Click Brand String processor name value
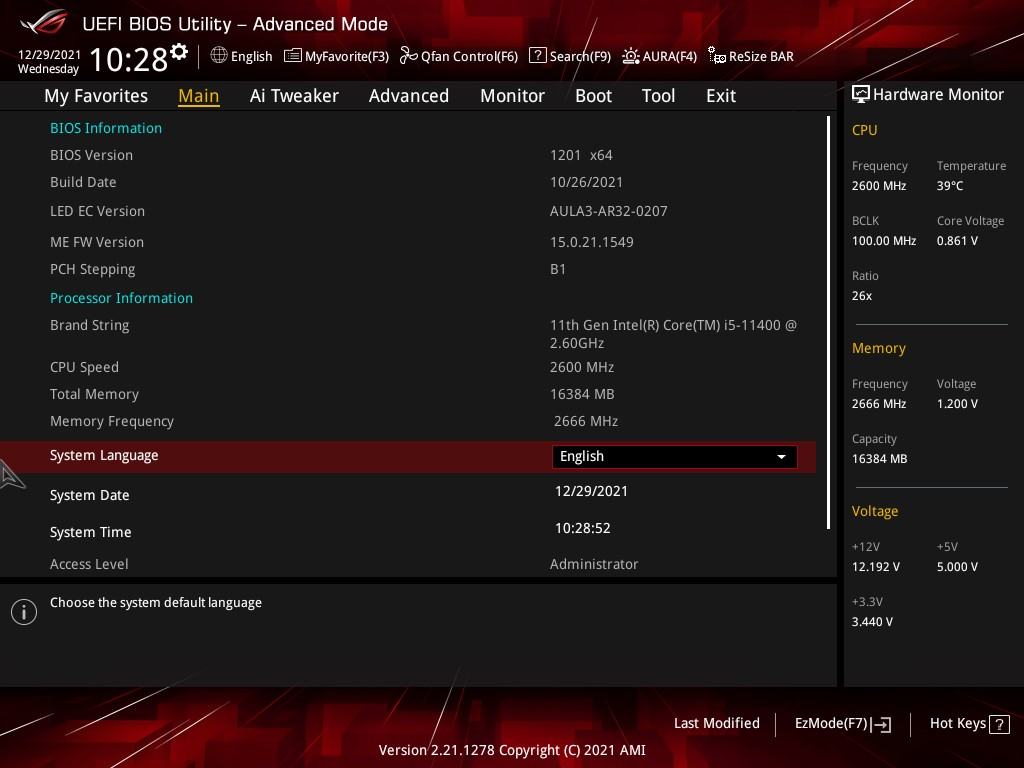Viewport: 1024px width, 768px height. 673,334
